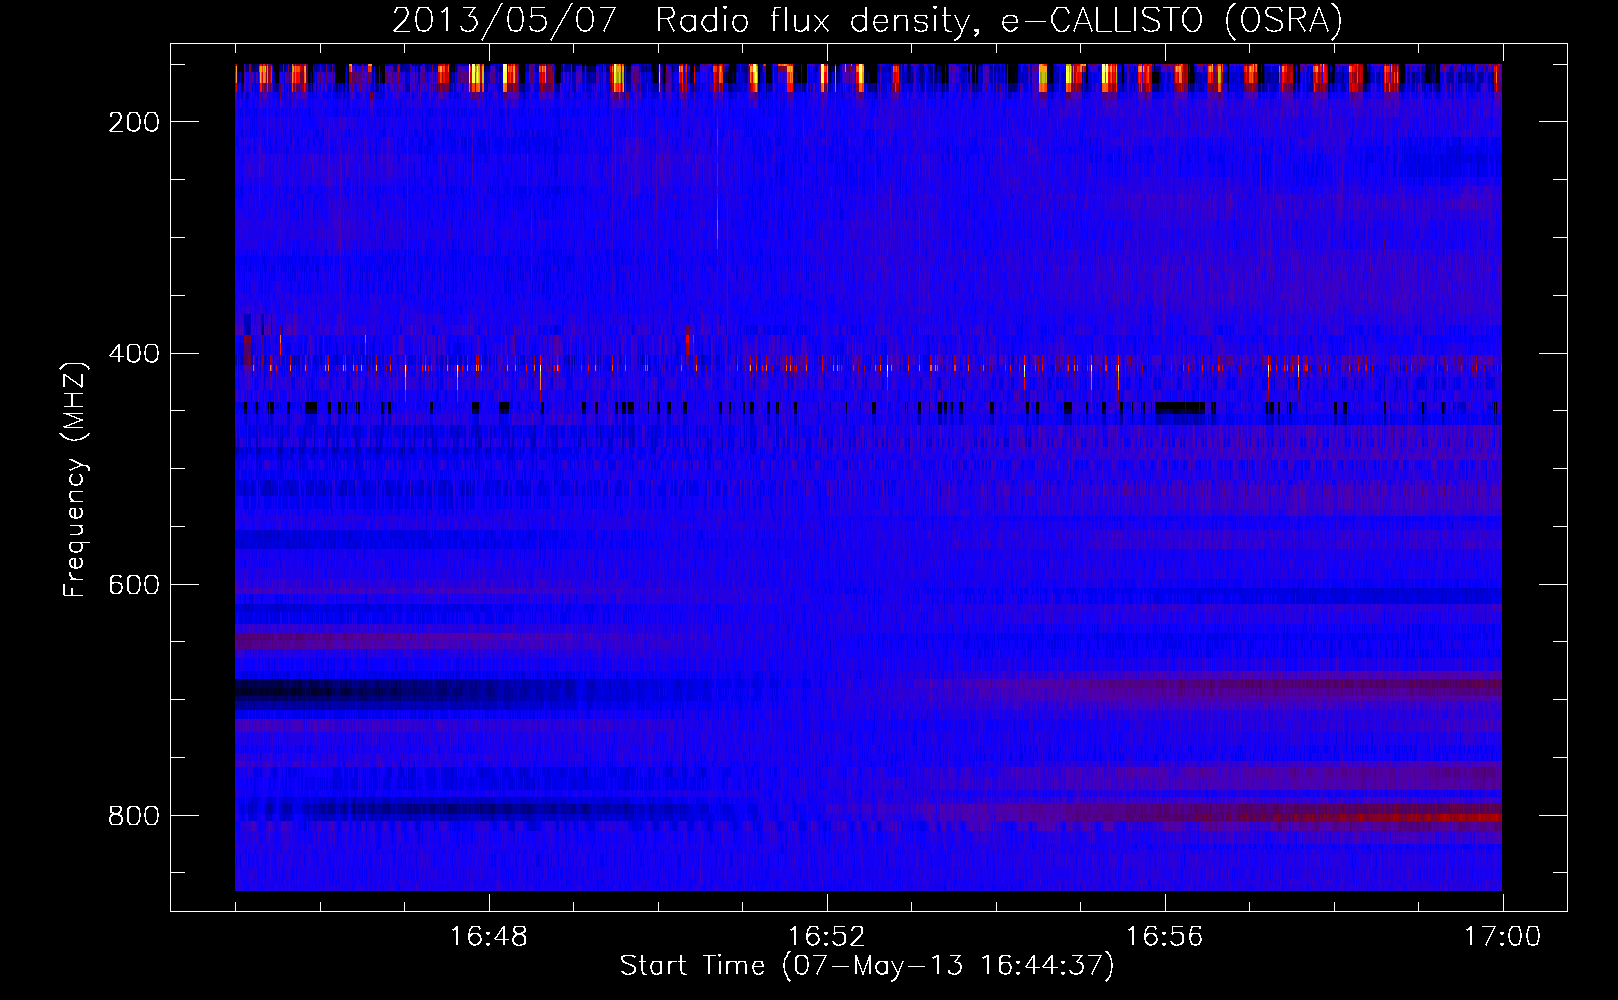Click the 800 frequency tick label

[x=134, y=816]
